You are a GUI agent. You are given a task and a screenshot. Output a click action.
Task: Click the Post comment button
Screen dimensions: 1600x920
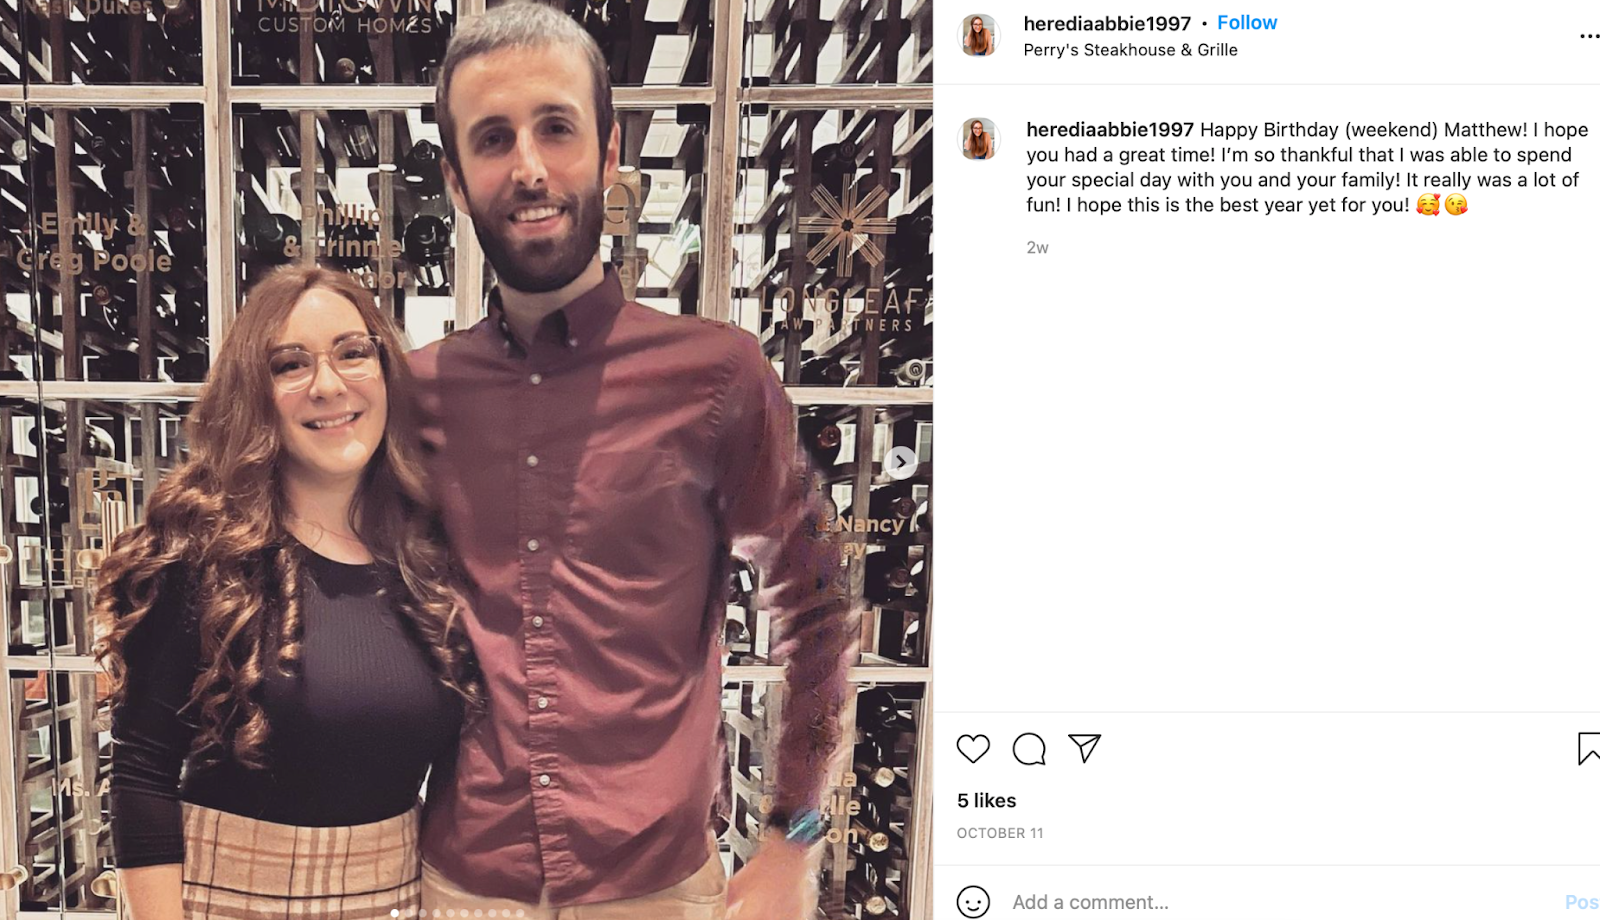tap(1582, 902)
